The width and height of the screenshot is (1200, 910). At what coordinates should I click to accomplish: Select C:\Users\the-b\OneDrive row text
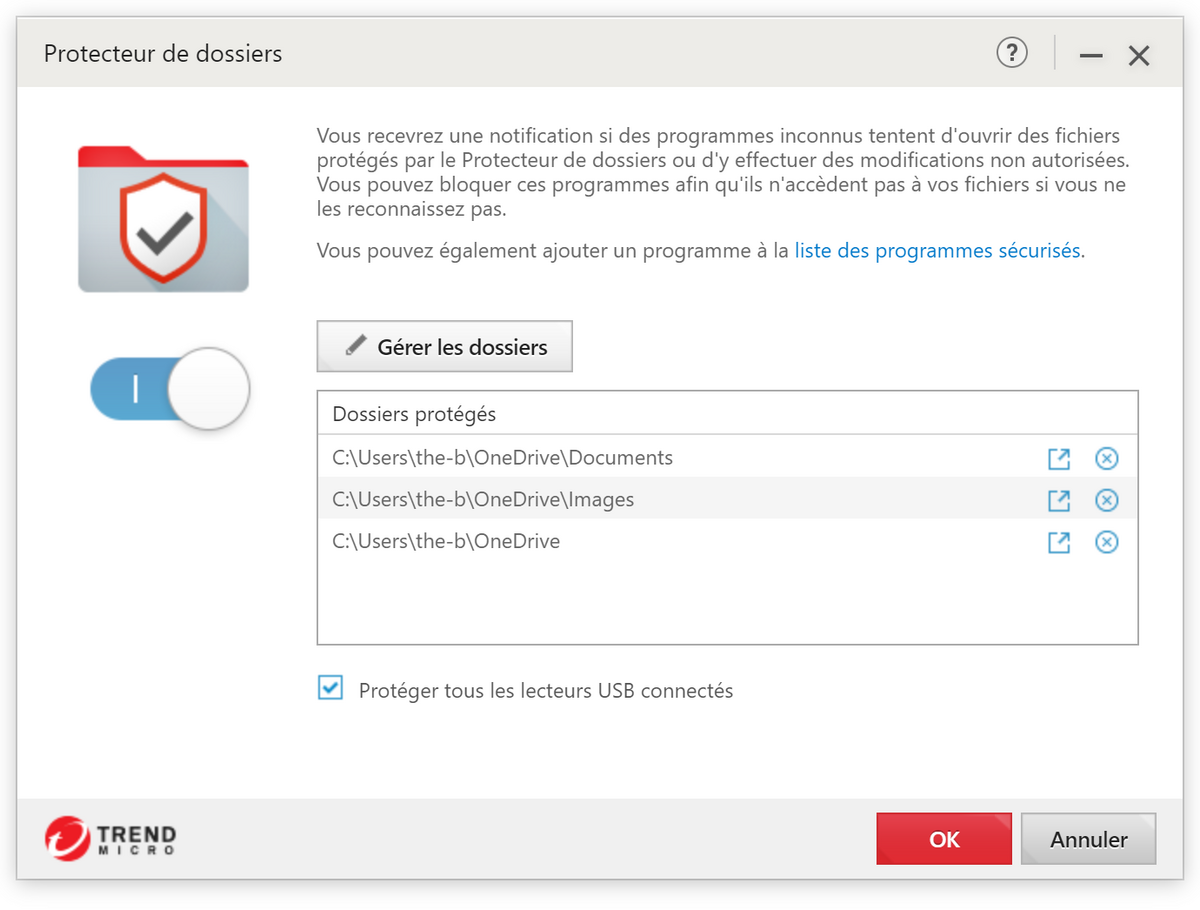446,542
